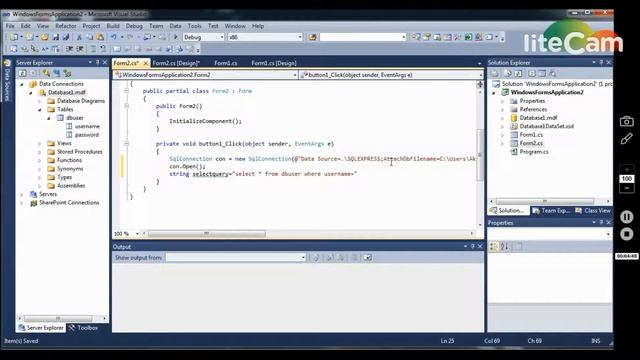
Task: Toggle Categorized view in Properties panel
Action: (x=494, y=246)
